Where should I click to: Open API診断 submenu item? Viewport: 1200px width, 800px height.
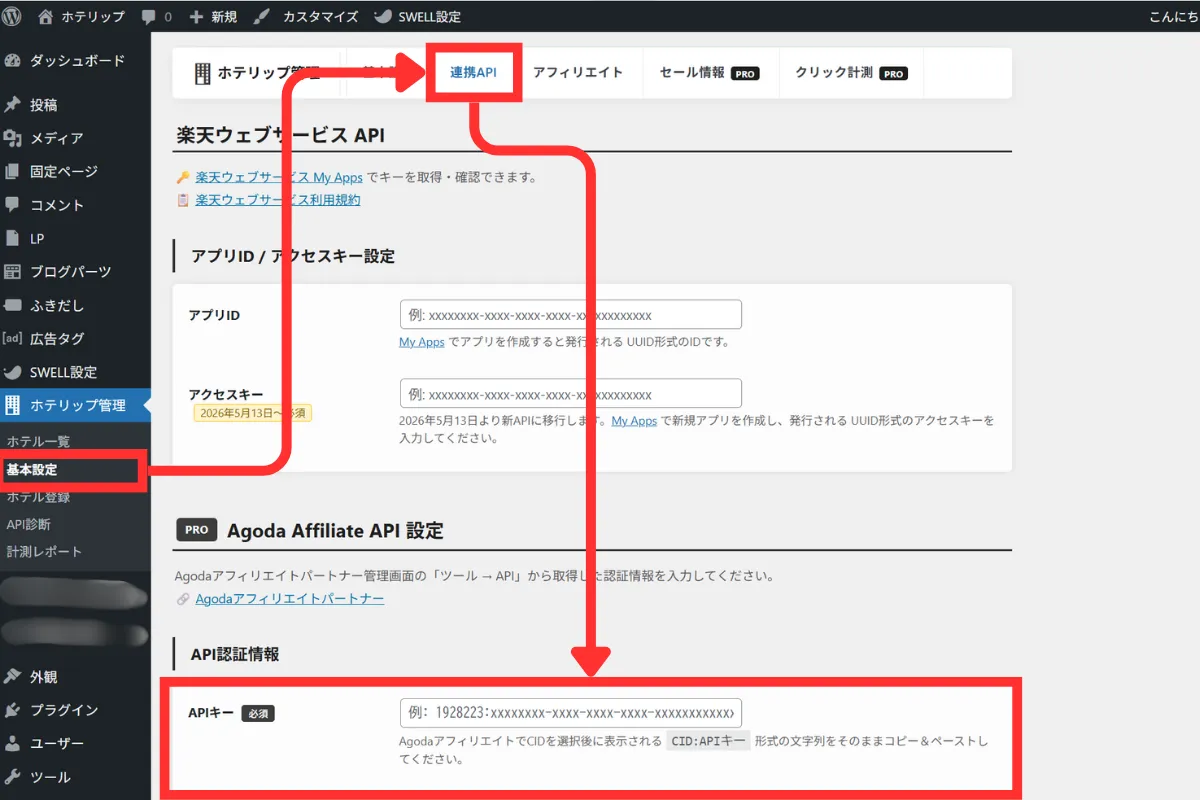(x=29, y=524)
